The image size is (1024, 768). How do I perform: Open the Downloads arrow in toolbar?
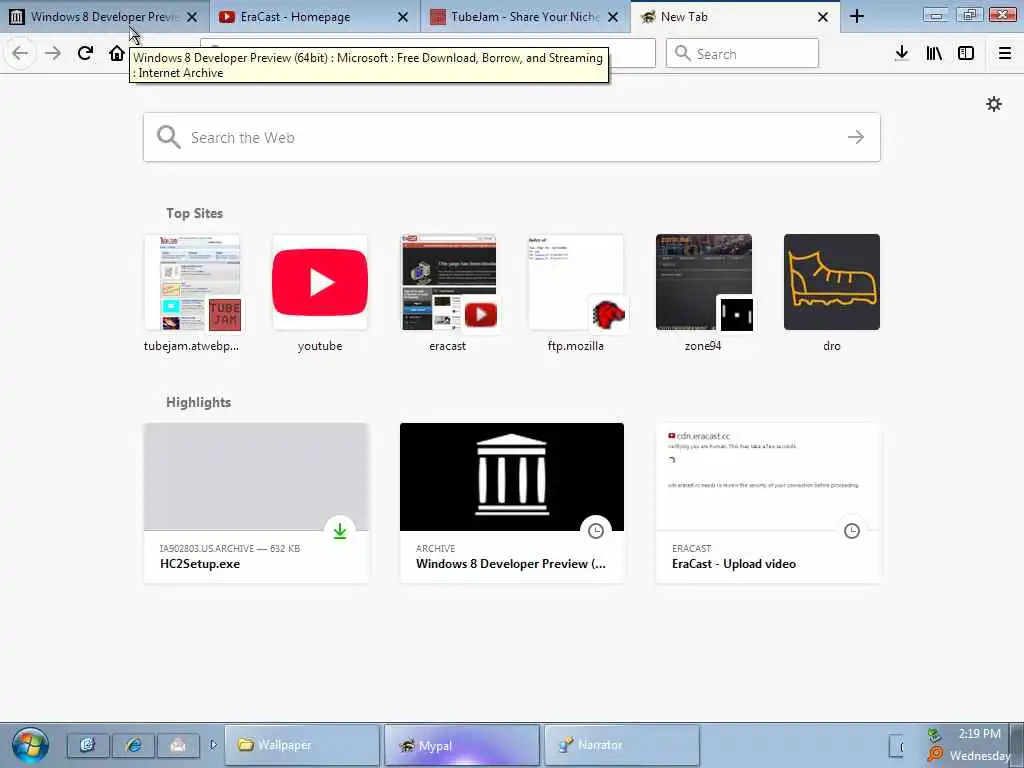[902, 53]
